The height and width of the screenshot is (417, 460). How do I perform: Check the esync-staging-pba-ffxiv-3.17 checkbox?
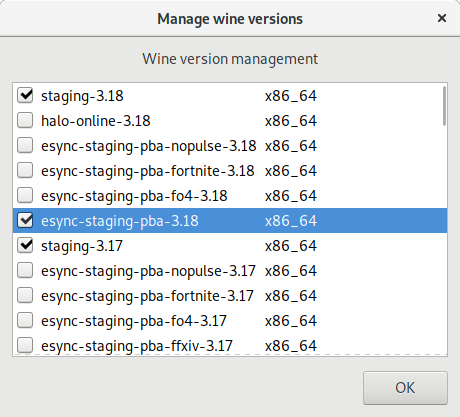point(25,345)
